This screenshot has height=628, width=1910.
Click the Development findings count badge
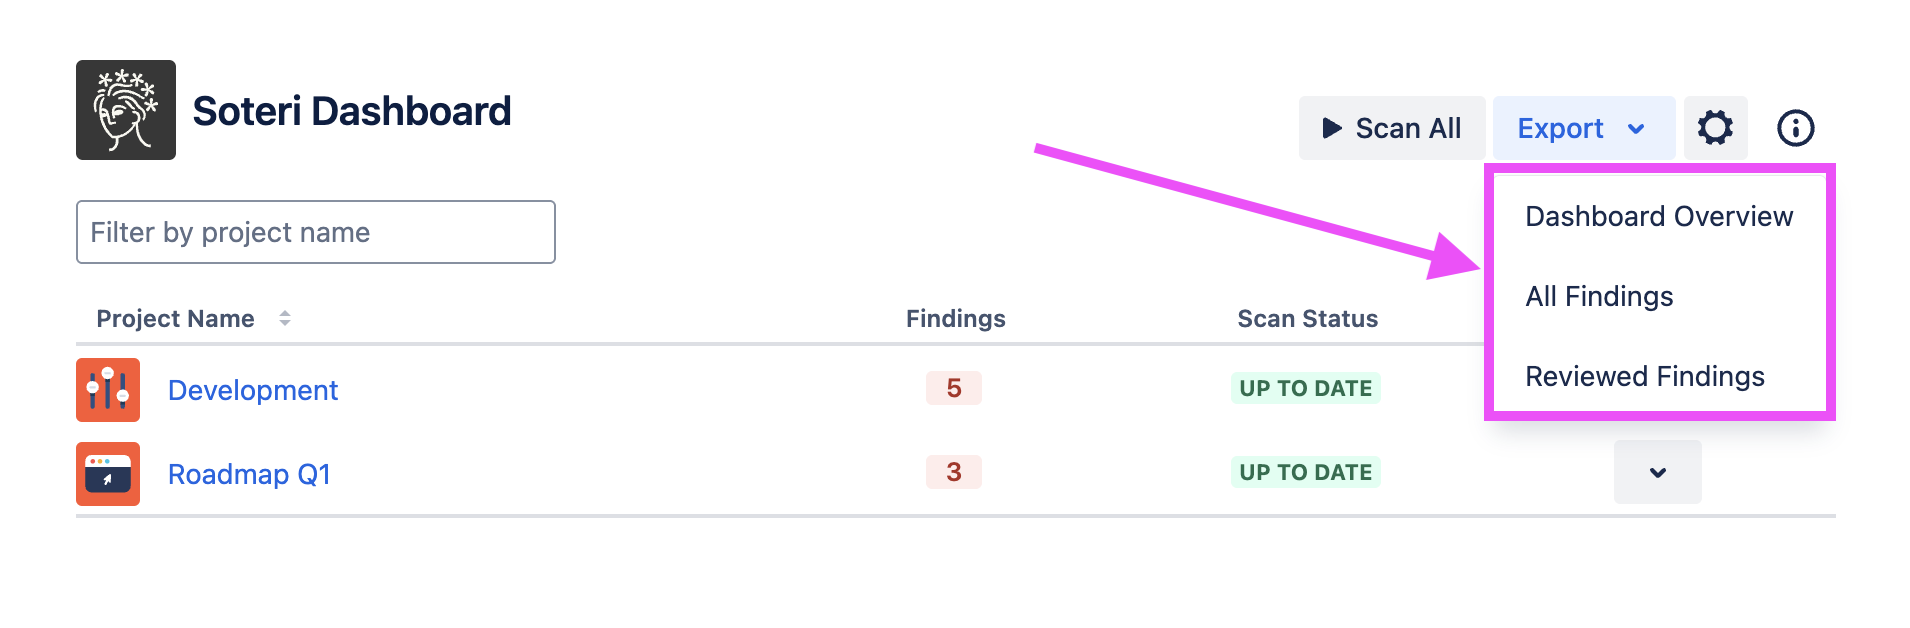(x=953, y=388)
